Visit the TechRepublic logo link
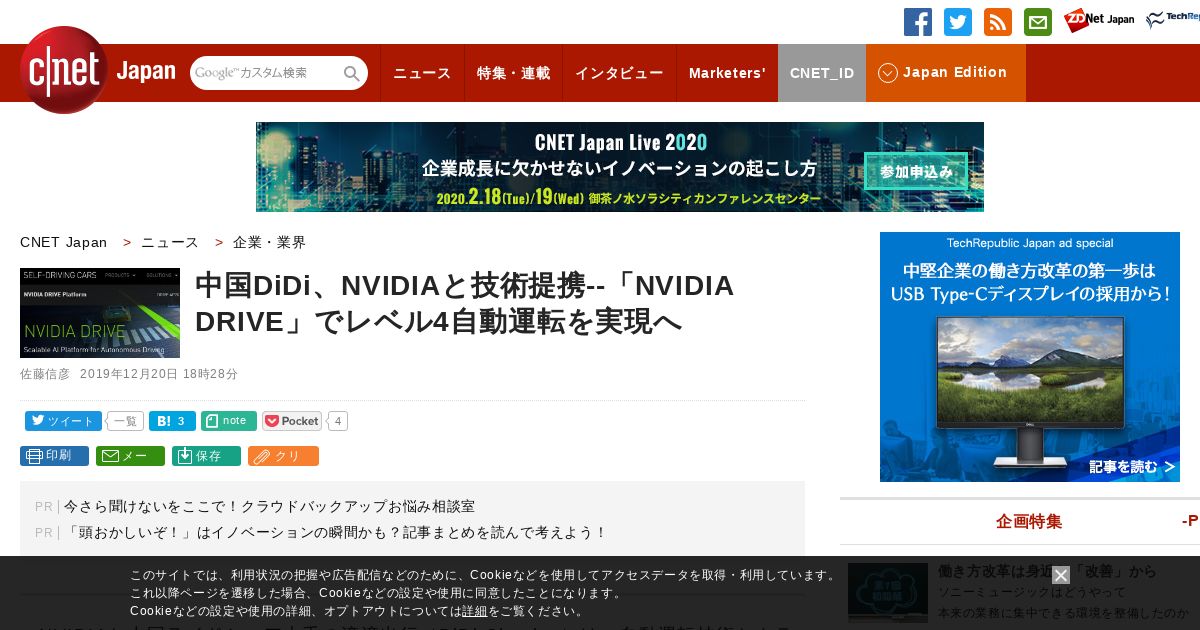Screen dimensions: 1200x630 1172,20
